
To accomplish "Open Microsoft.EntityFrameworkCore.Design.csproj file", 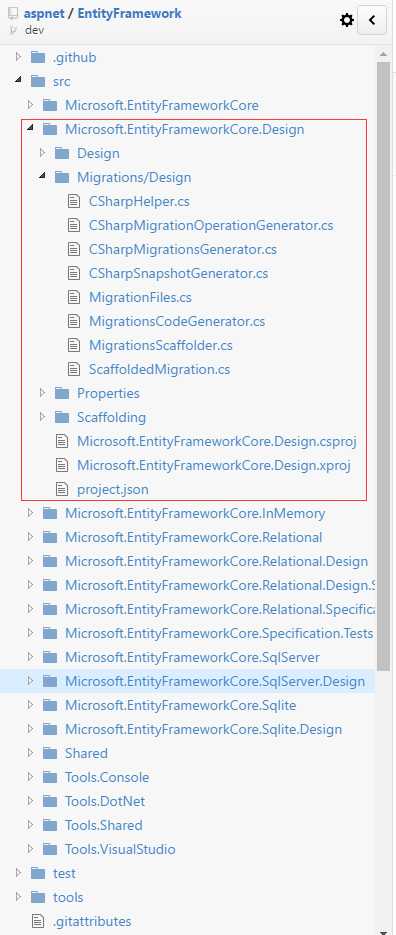I will [217, 441].
